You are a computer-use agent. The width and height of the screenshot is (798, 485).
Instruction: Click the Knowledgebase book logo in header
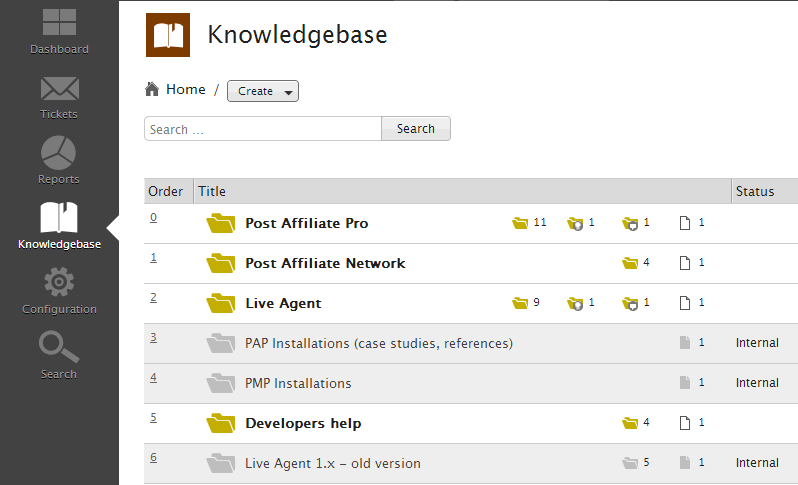click(x=167, y=35)
